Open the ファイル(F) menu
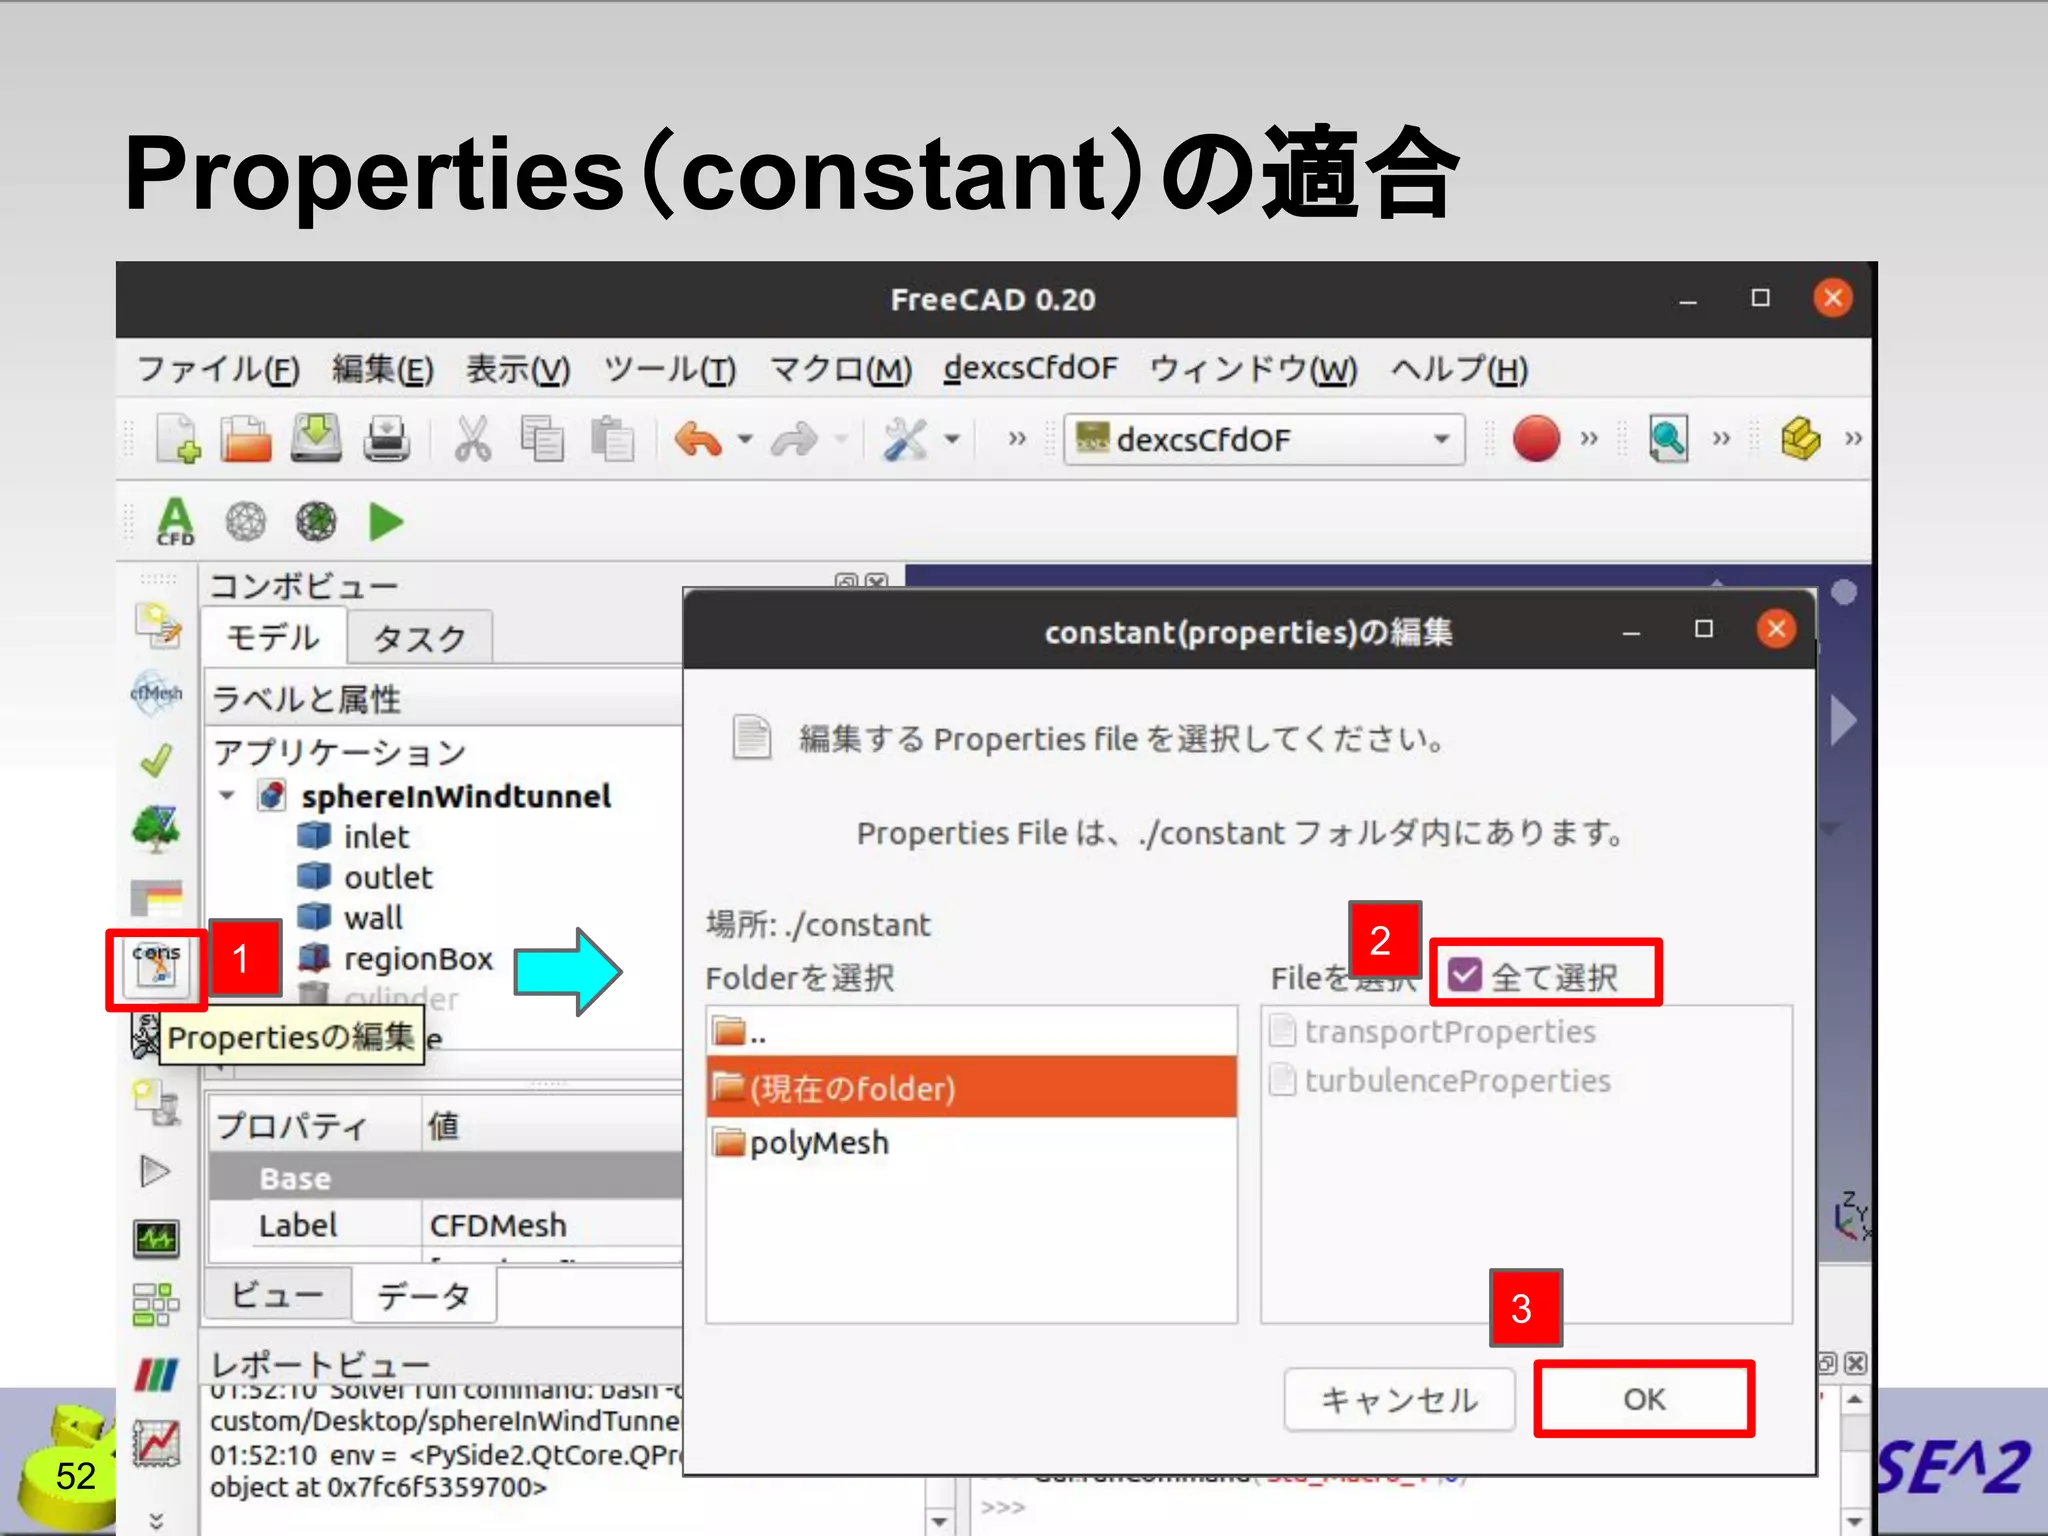2048x1536 pixels. click(218, 369)
